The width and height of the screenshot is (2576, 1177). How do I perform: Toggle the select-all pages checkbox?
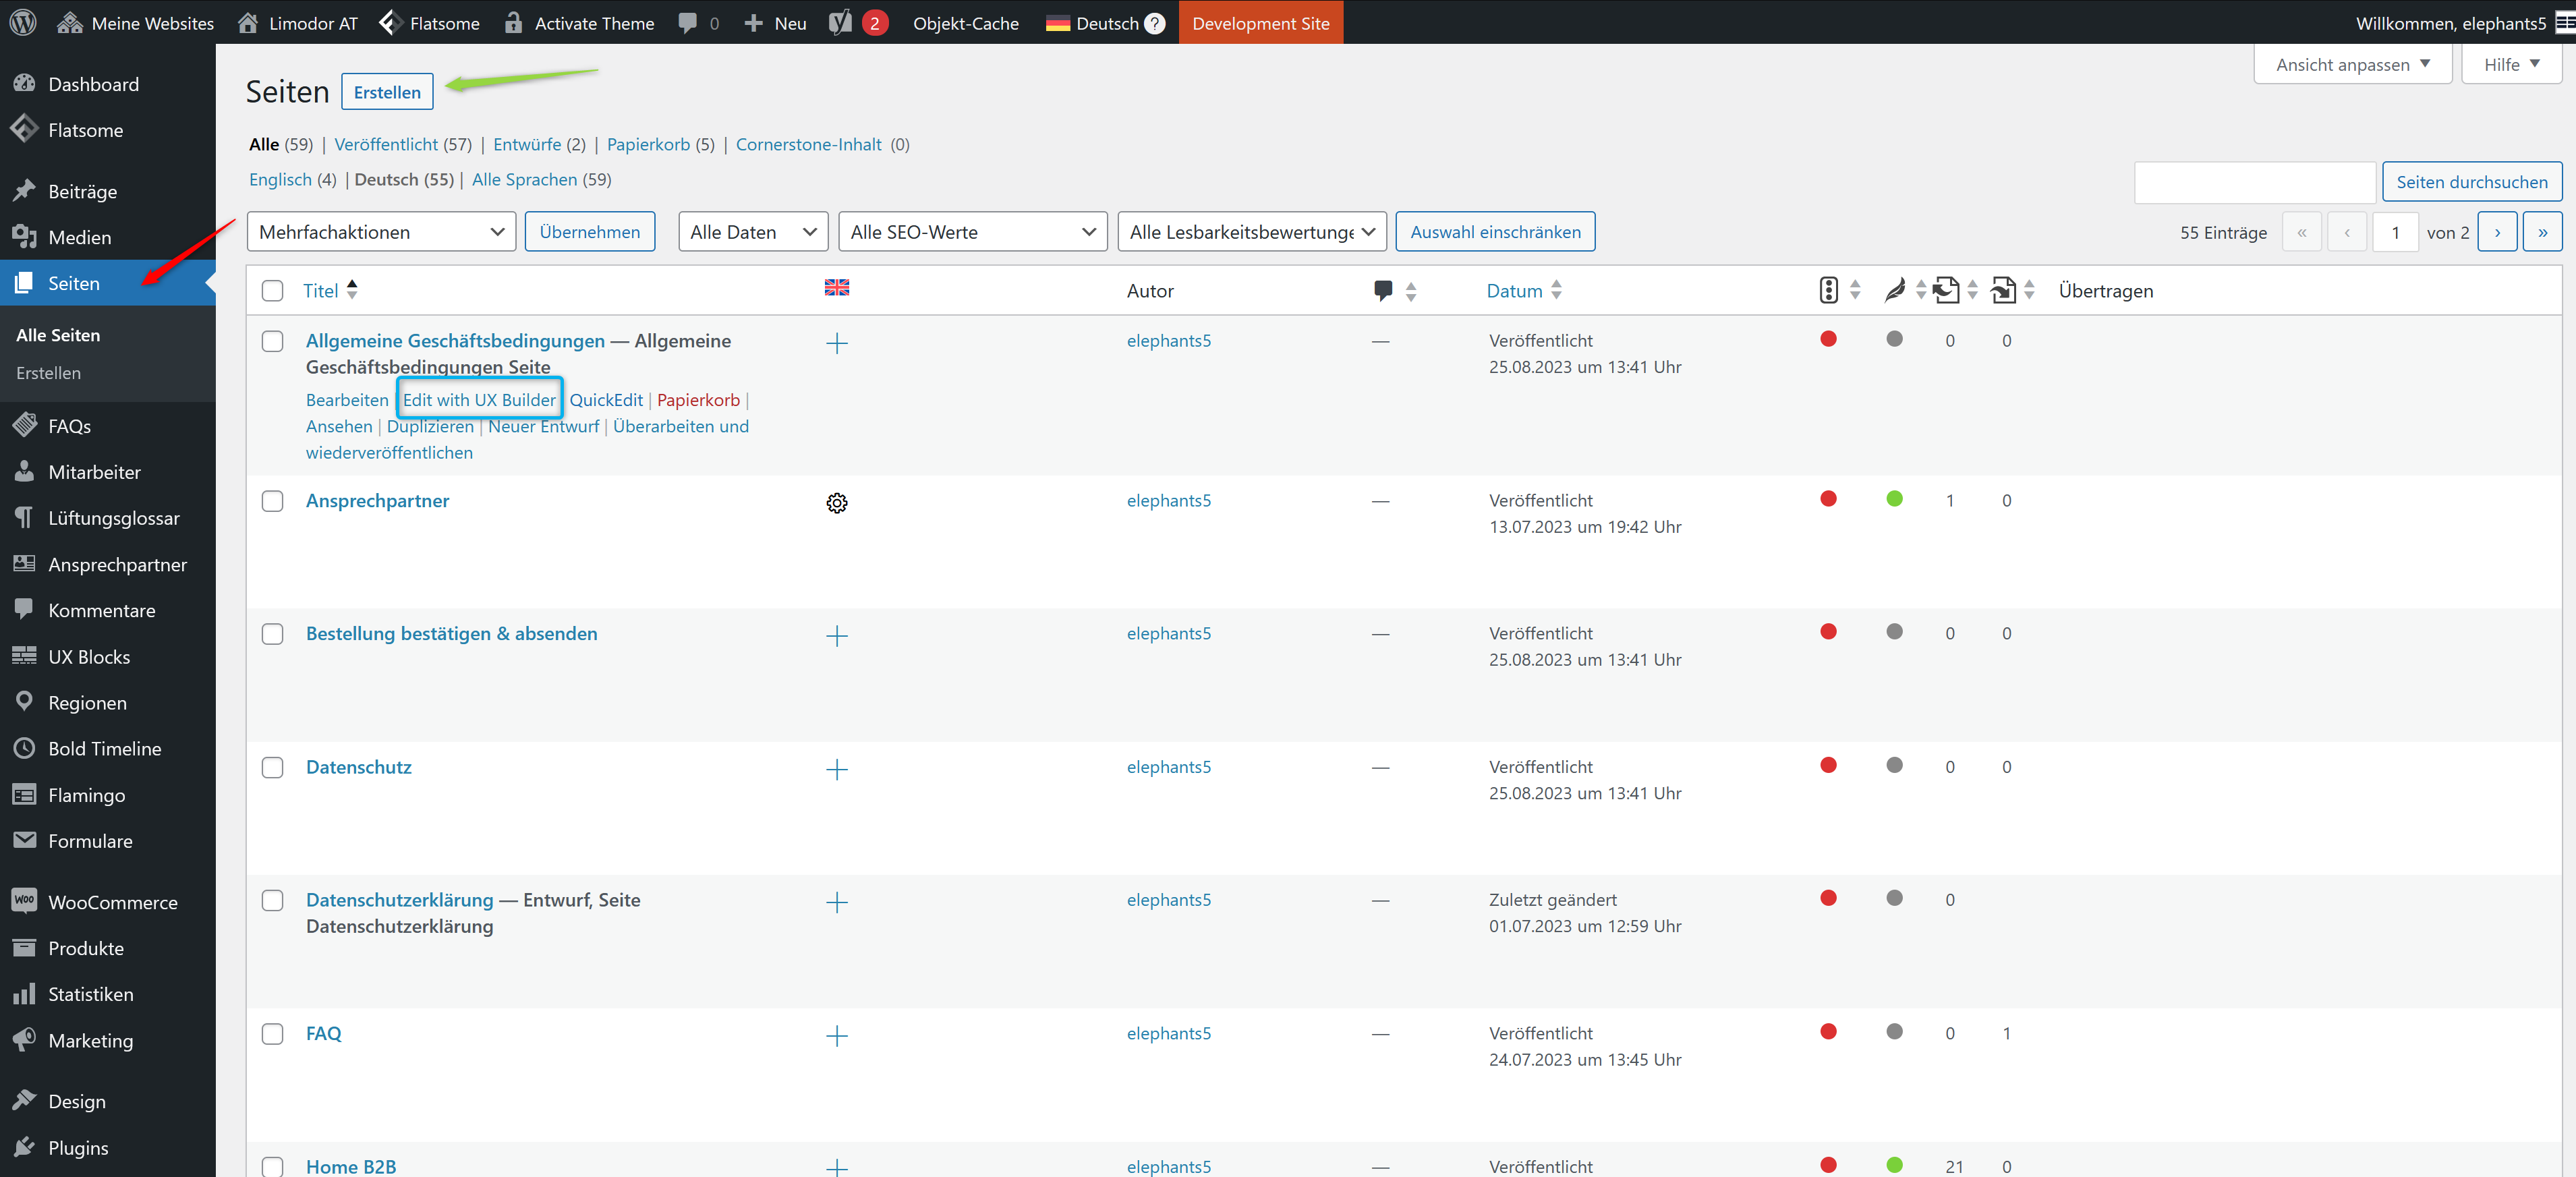tap(272, 291)
